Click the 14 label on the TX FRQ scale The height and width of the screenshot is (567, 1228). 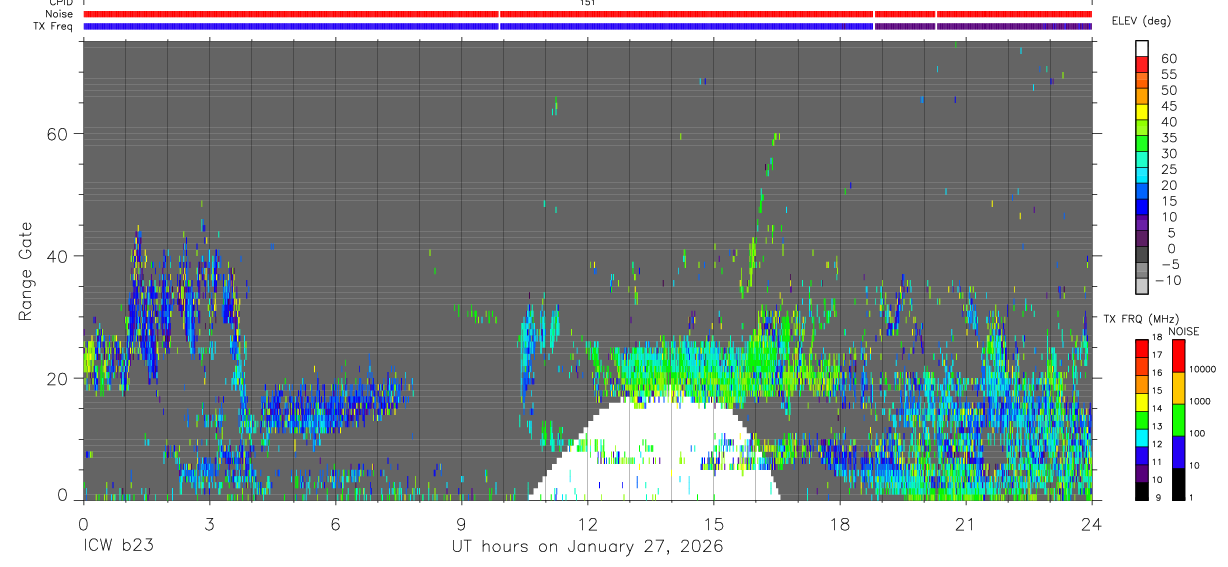tap(1157, 408)
